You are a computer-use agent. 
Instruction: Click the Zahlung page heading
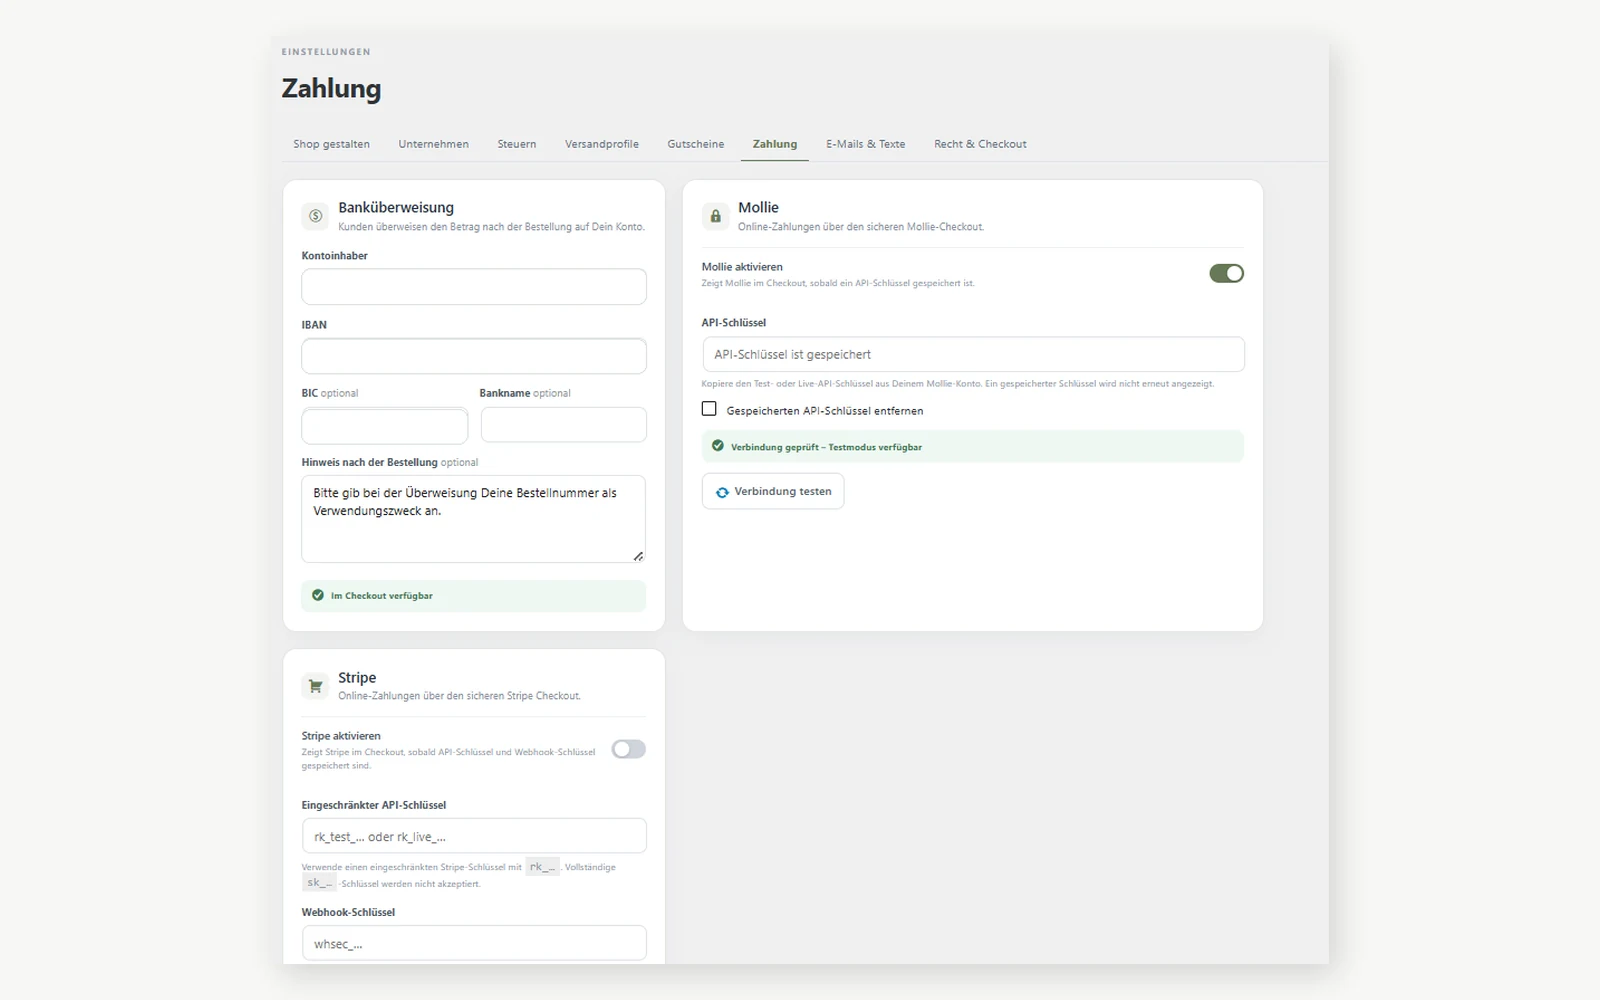(331, 88)
